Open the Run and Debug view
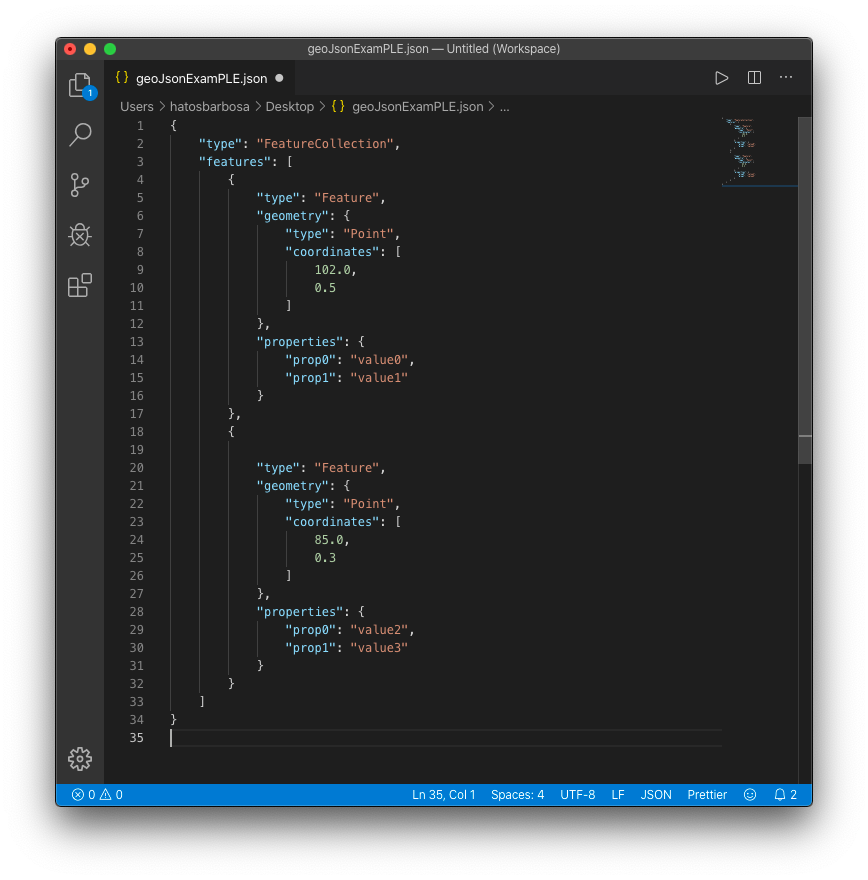This screenshot has width=868, height=880. [80, 235]
